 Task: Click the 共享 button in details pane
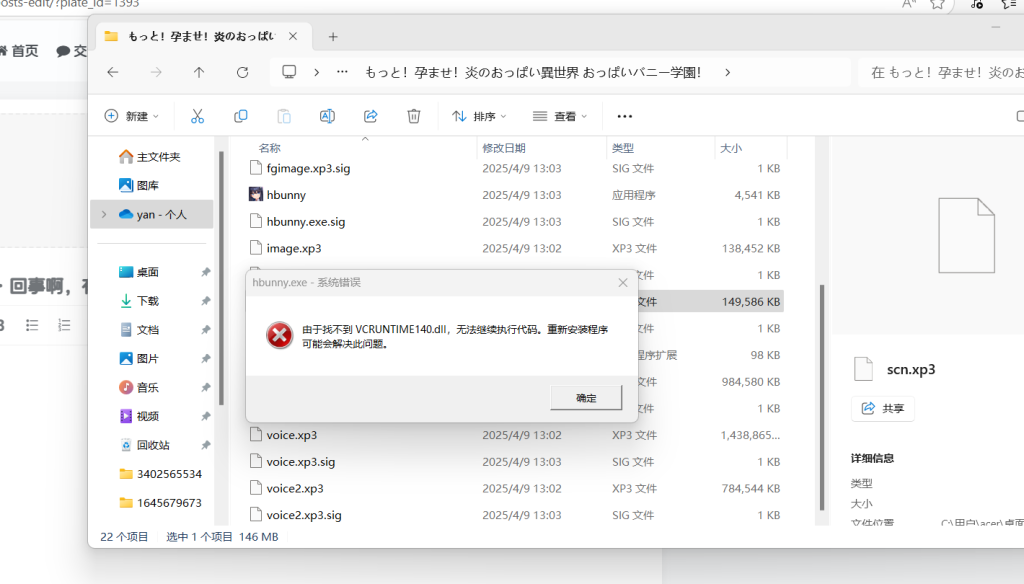[882, 408]
